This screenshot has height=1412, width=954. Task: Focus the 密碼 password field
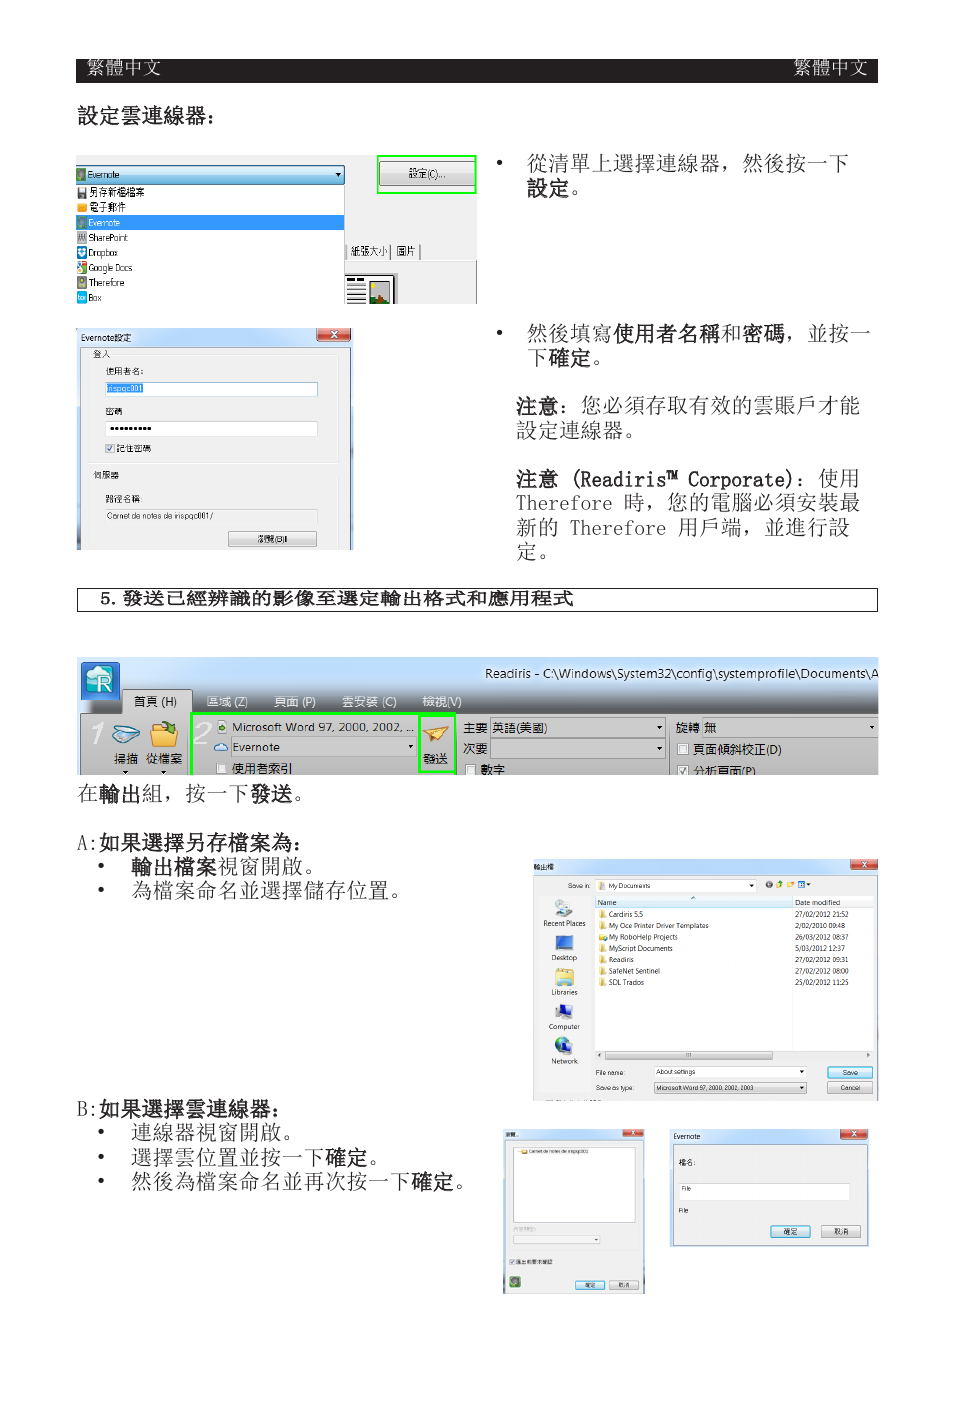click(212, 428)
